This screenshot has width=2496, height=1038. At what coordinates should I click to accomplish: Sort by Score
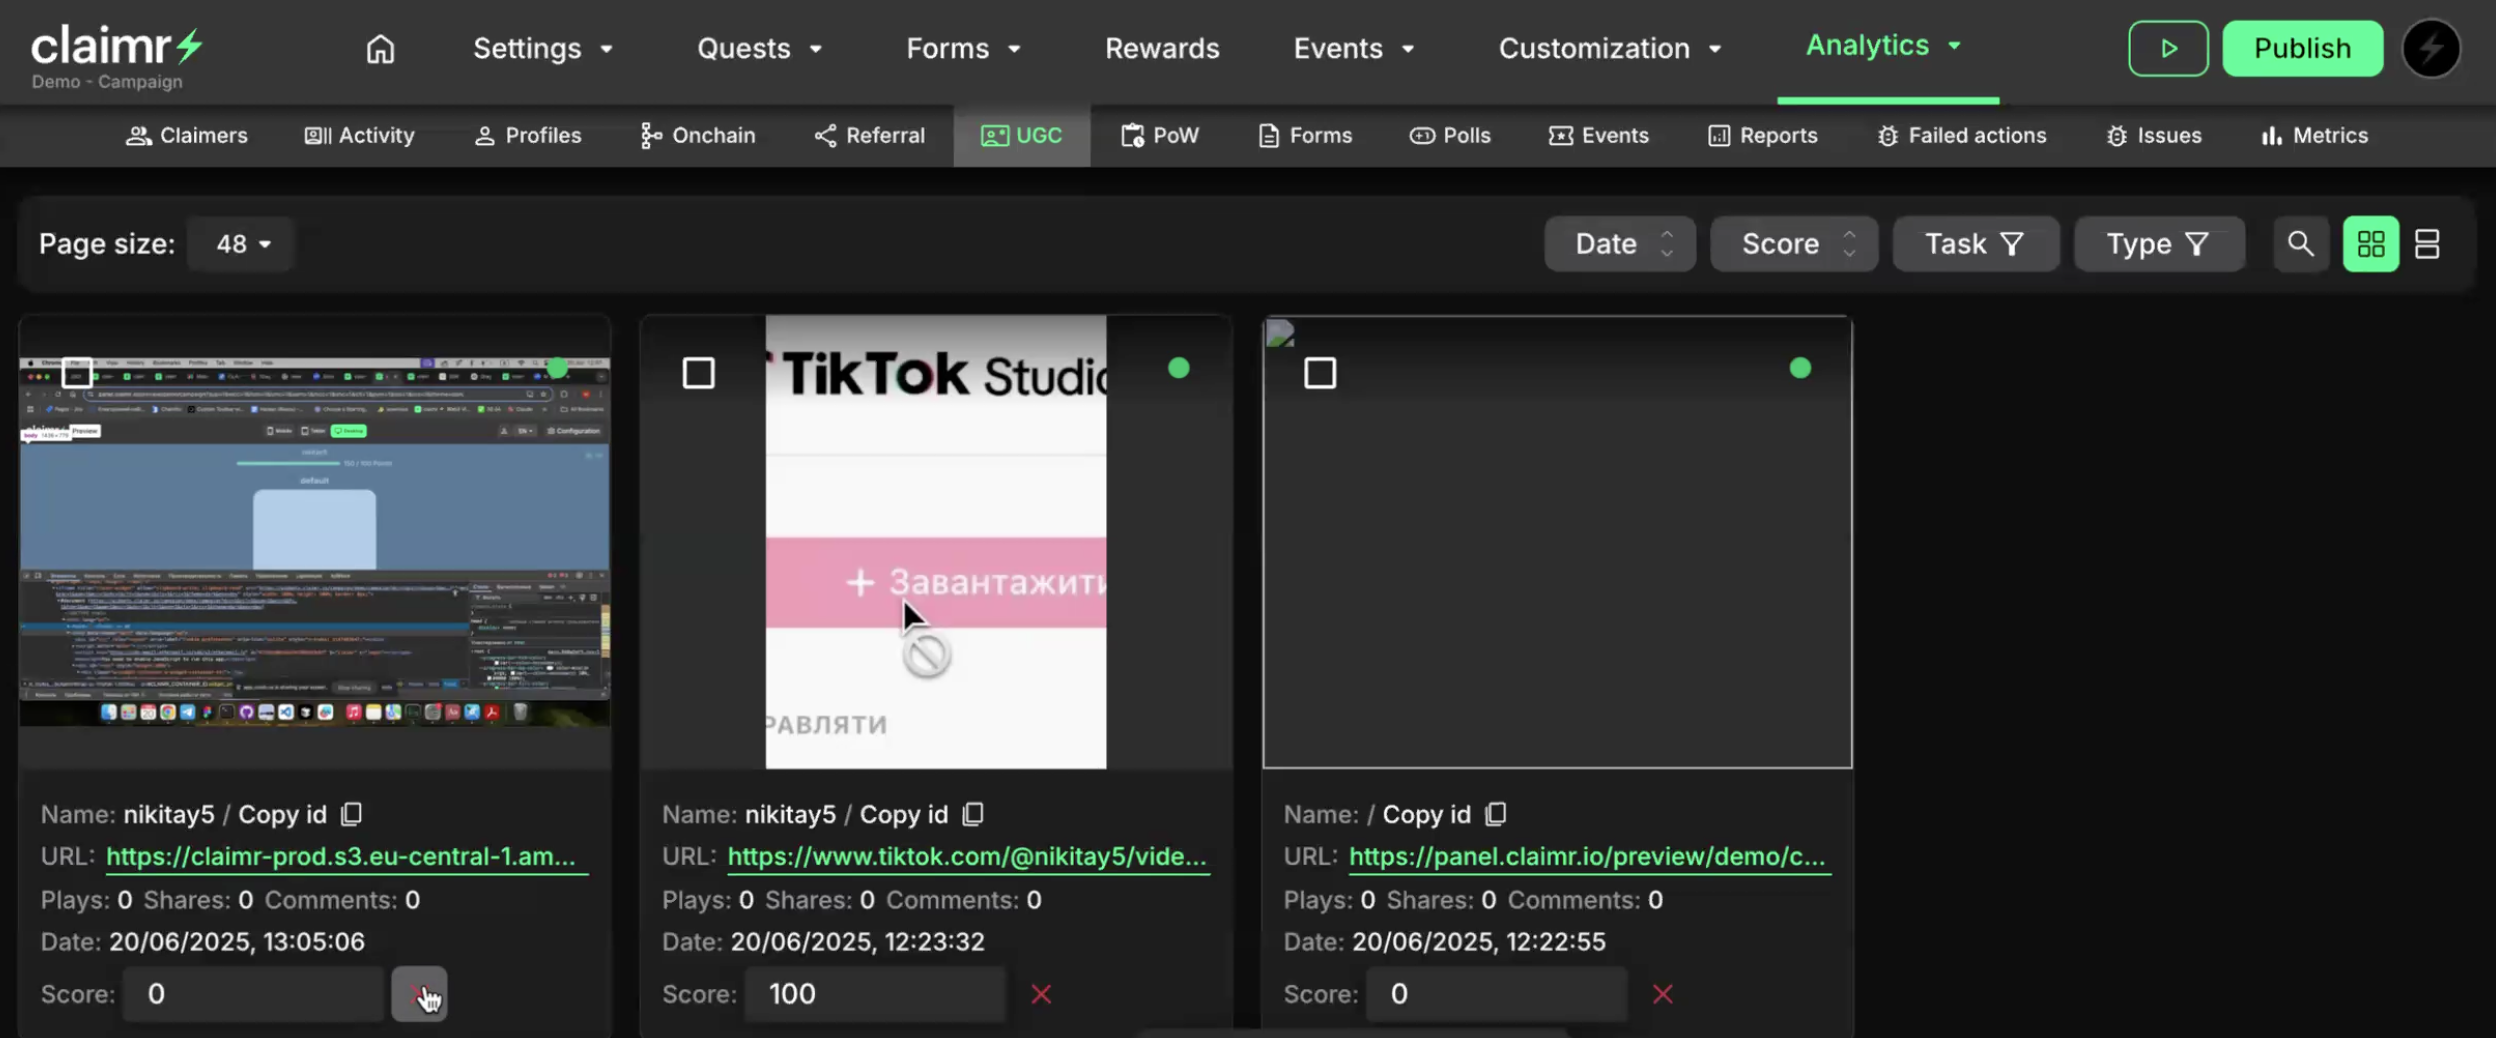click(x=1794, y=244)
